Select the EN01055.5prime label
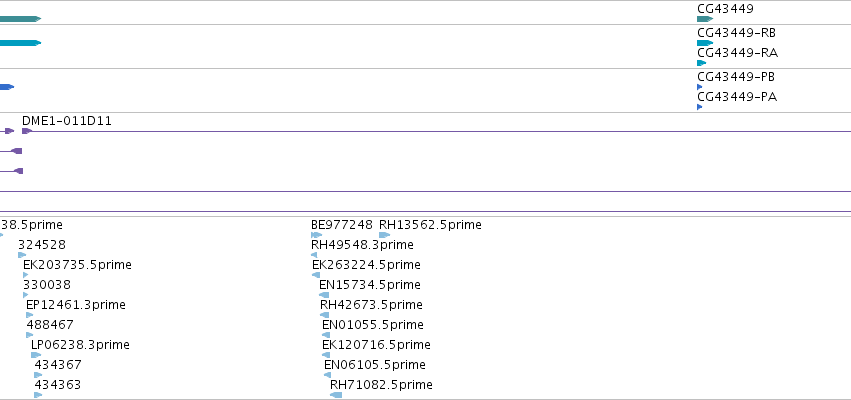851x400 pixels. (x=372, y=325)
